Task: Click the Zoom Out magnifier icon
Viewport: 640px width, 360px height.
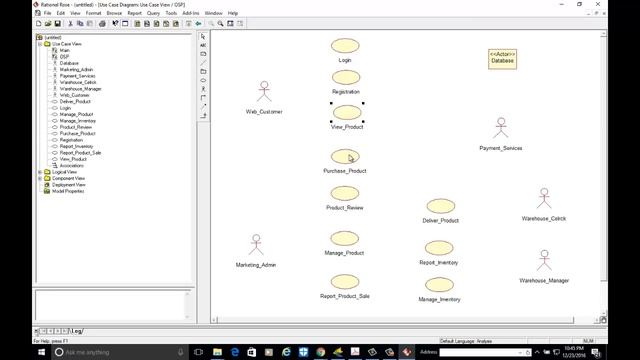Action: (x=220, y=24)
